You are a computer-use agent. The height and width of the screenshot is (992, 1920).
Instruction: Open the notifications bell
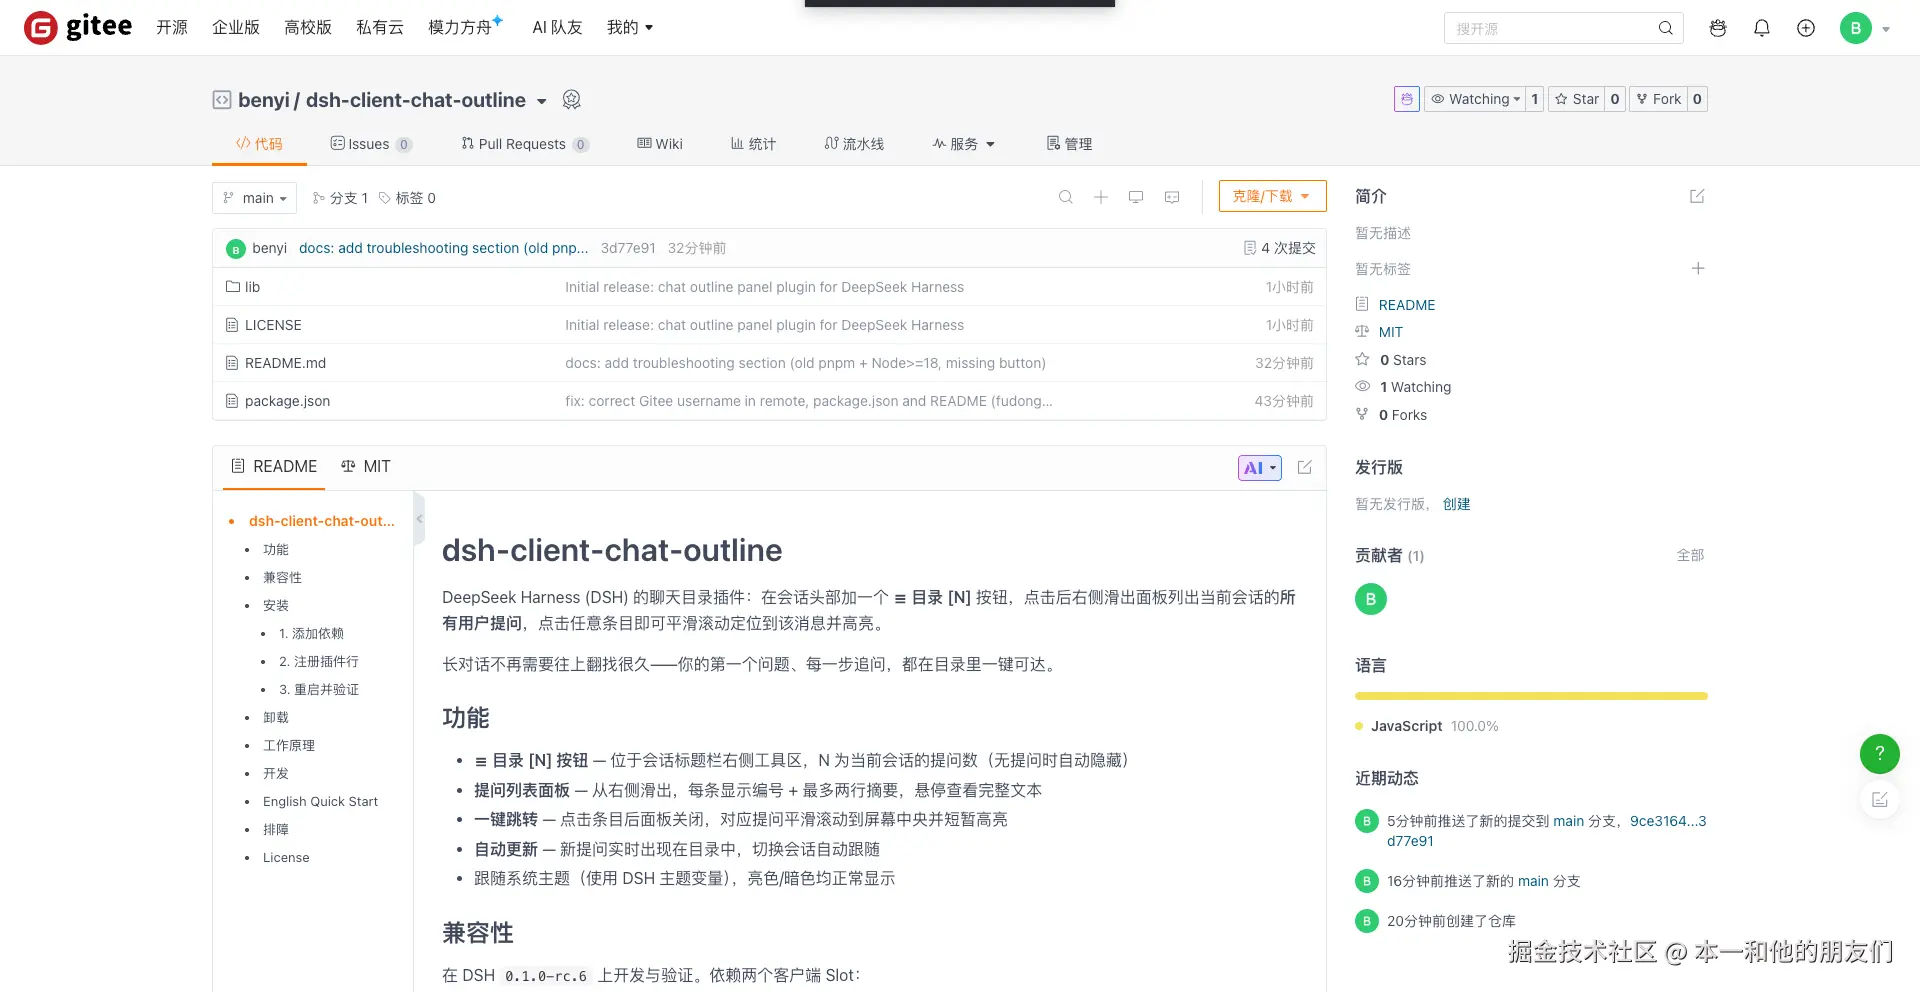[1762, 28]
